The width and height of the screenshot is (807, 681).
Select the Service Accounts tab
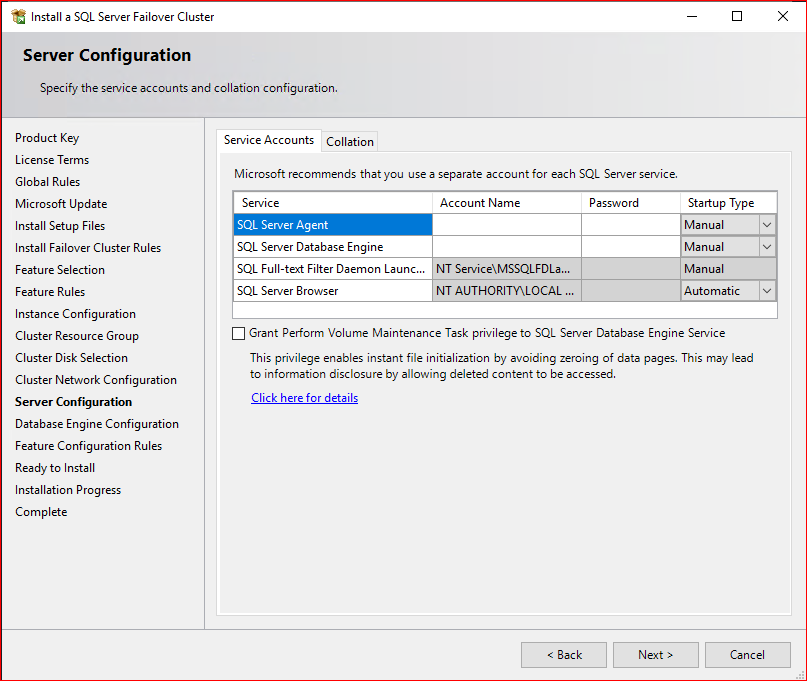tap(269, 140)
